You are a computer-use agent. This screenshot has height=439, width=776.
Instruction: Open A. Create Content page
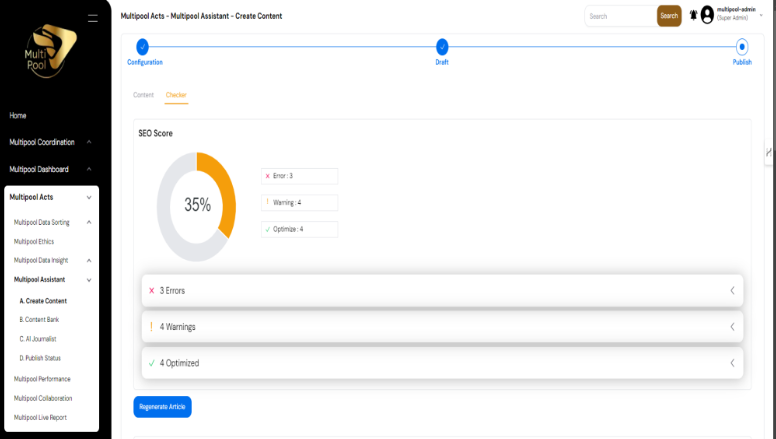(43, 301)
